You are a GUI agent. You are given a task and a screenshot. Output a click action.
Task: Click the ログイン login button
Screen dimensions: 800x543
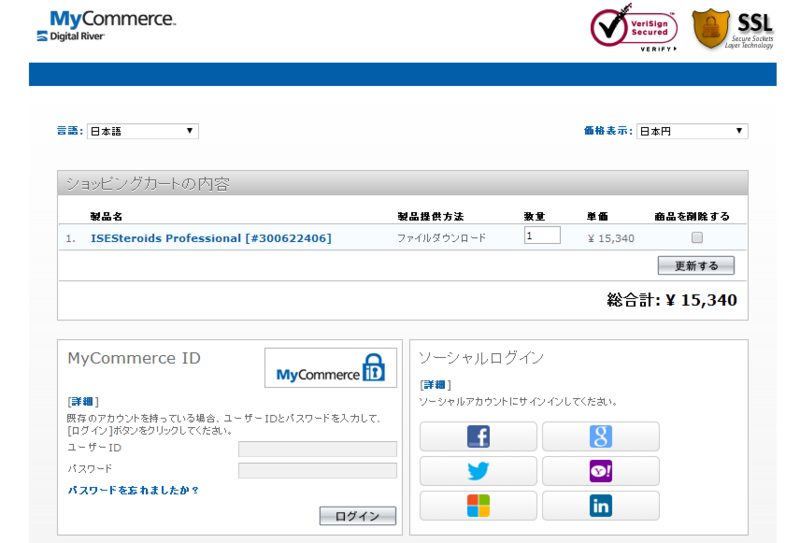358,516
